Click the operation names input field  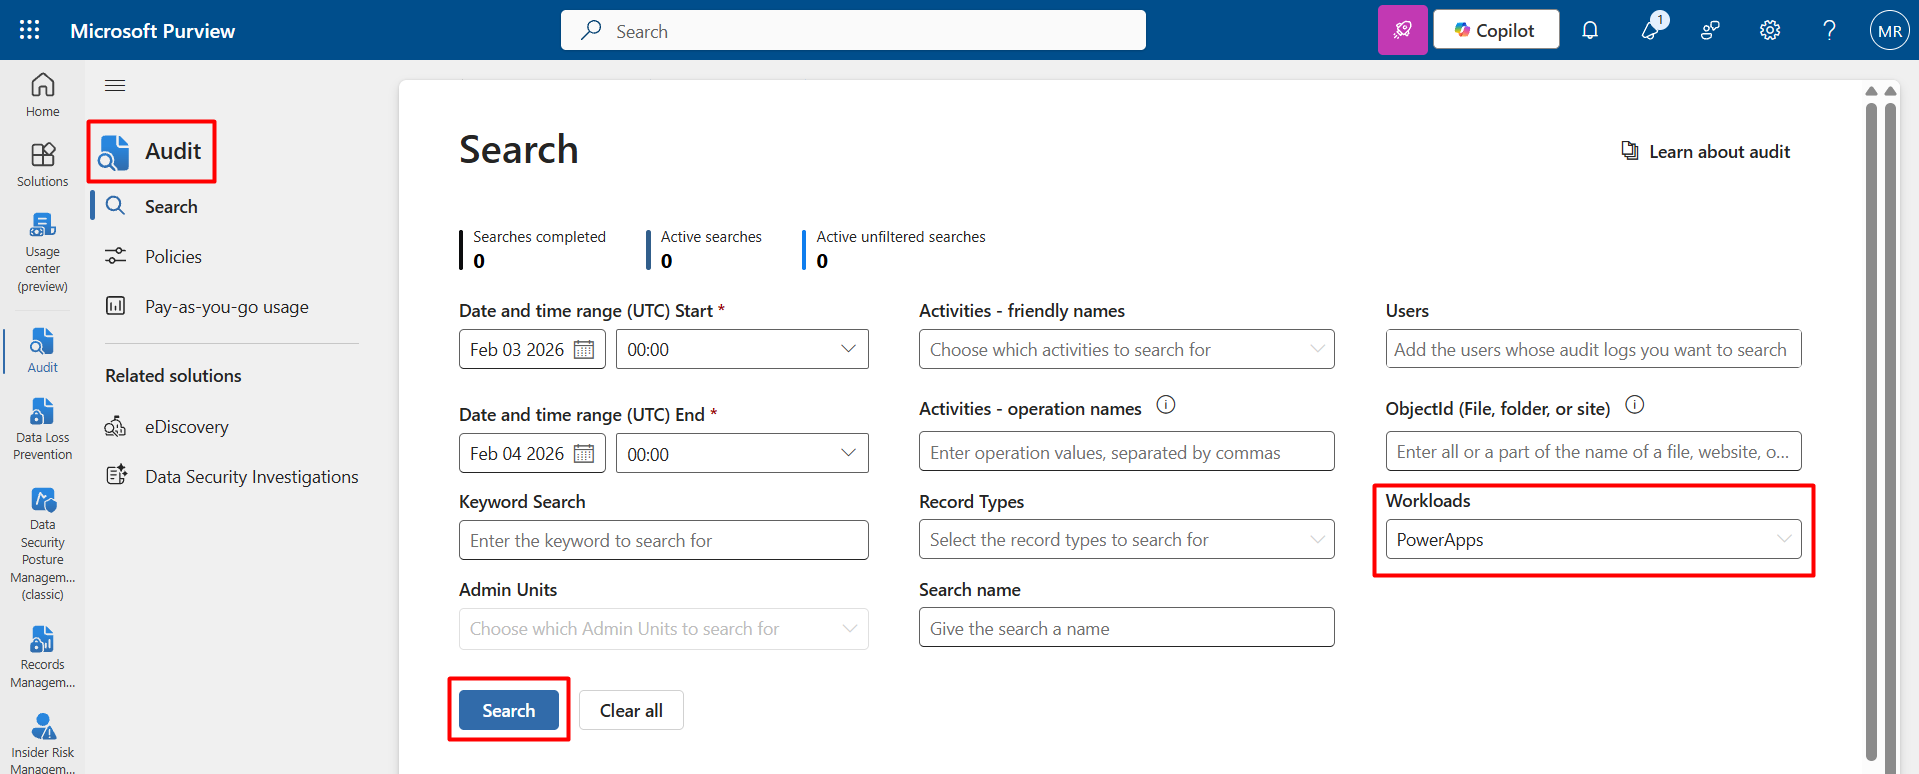coord(1126,451)
